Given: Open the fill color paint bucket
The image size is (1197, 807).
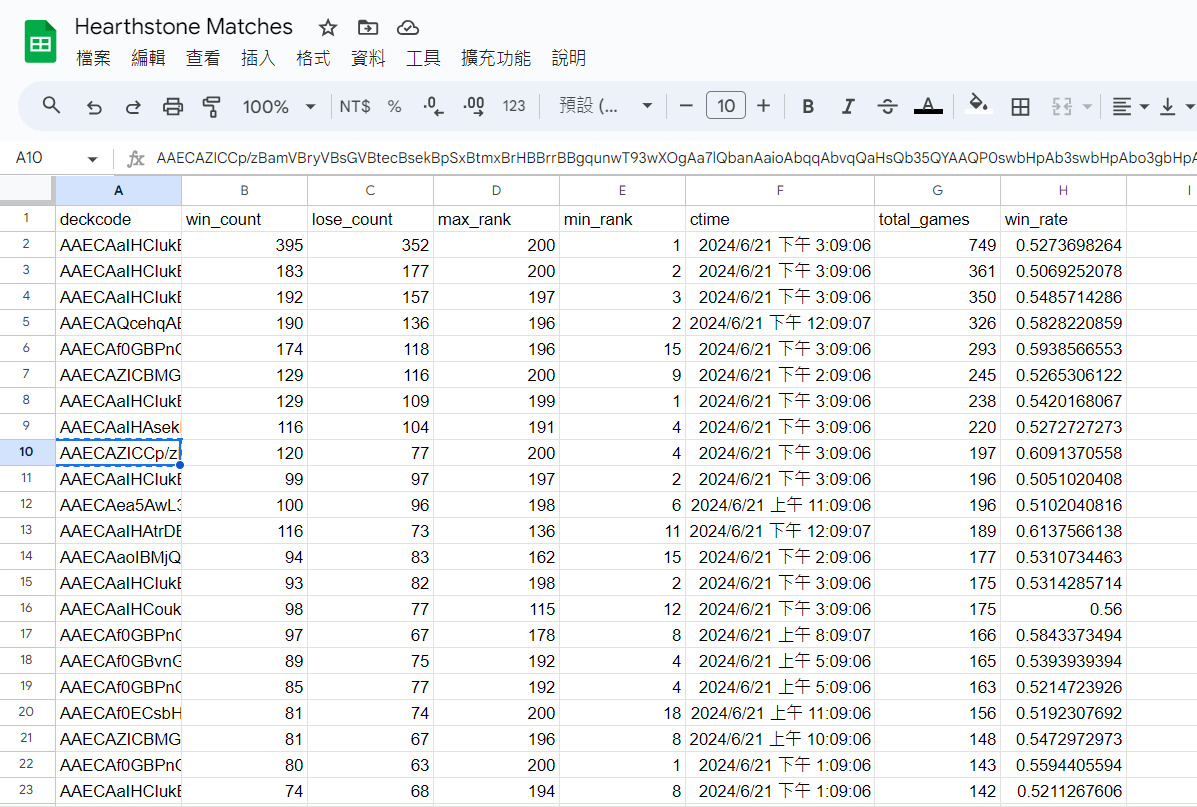Looking at the screenshot, I should (979, 105).
